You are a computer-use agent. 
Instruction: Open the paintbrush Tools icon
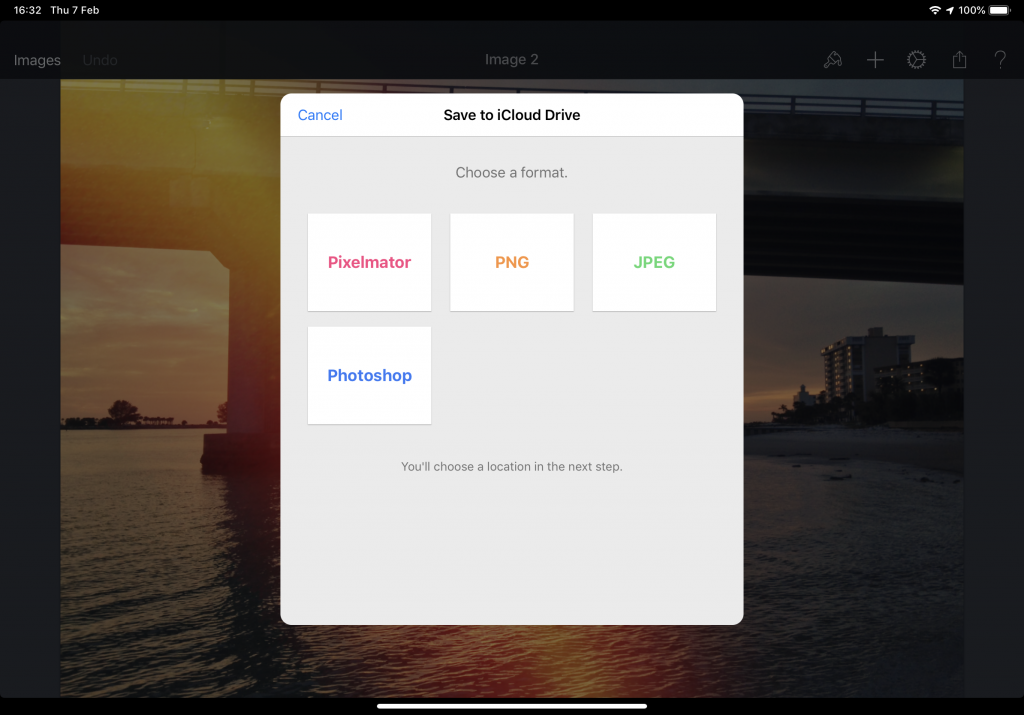(833, 60)
